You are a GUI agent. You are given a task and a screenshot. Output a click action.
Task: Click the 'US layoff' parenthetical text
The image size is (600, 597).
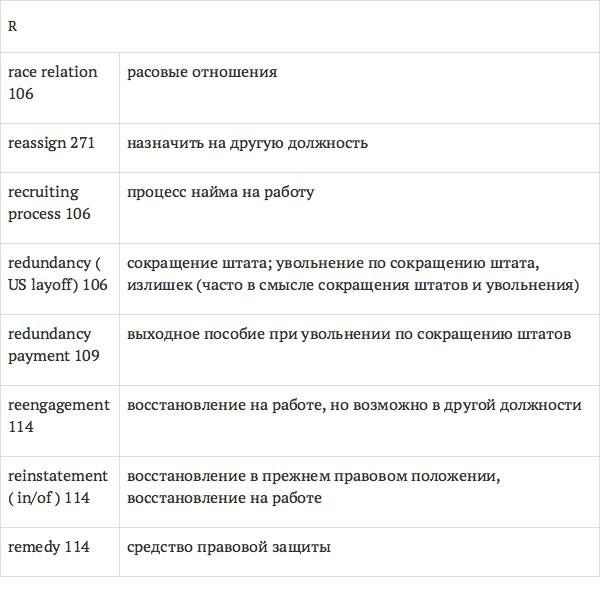45,285
